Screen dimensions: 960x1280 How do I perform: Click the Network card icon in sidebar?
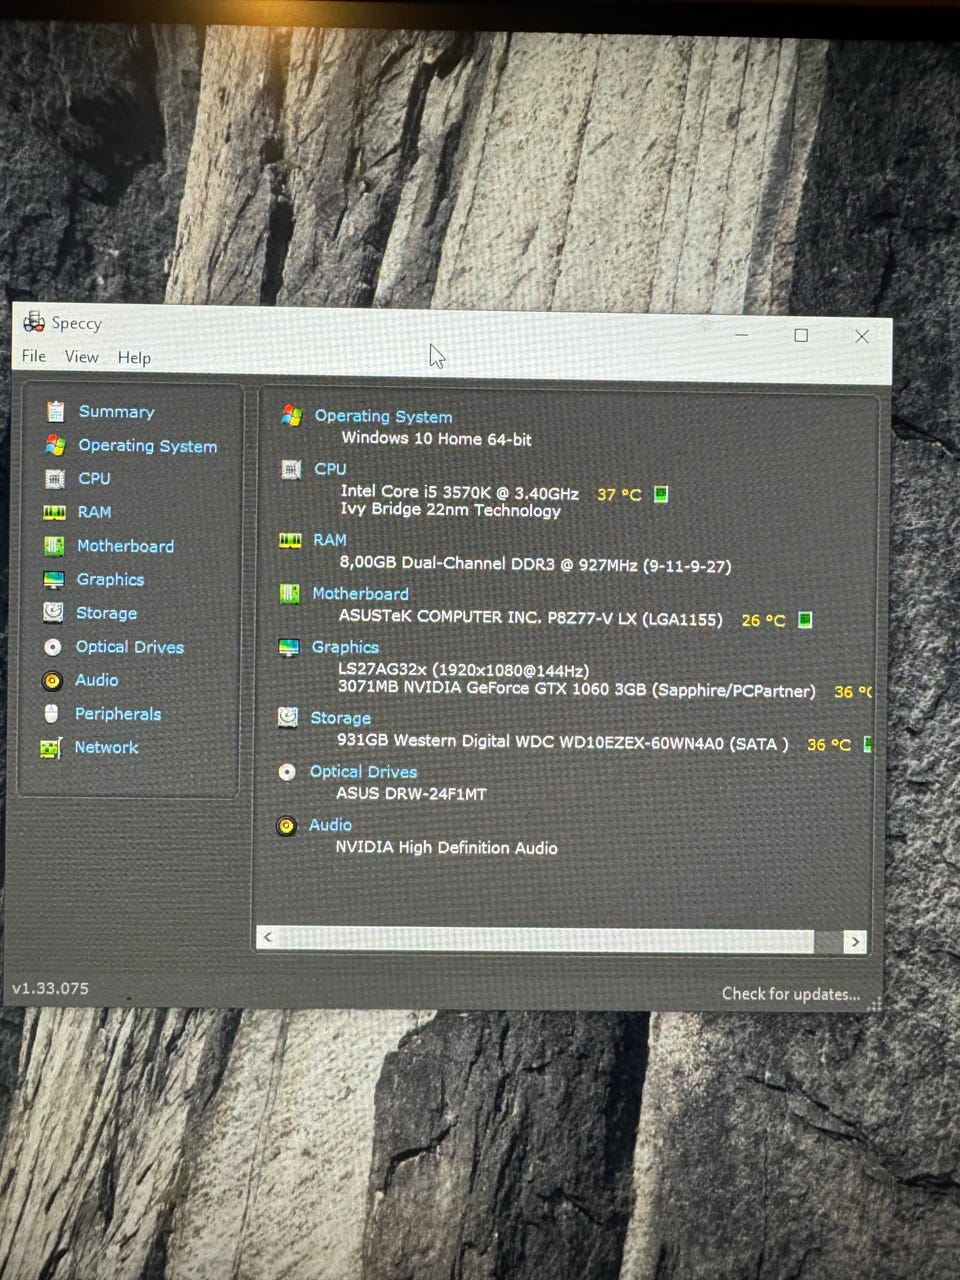[51, 747]
